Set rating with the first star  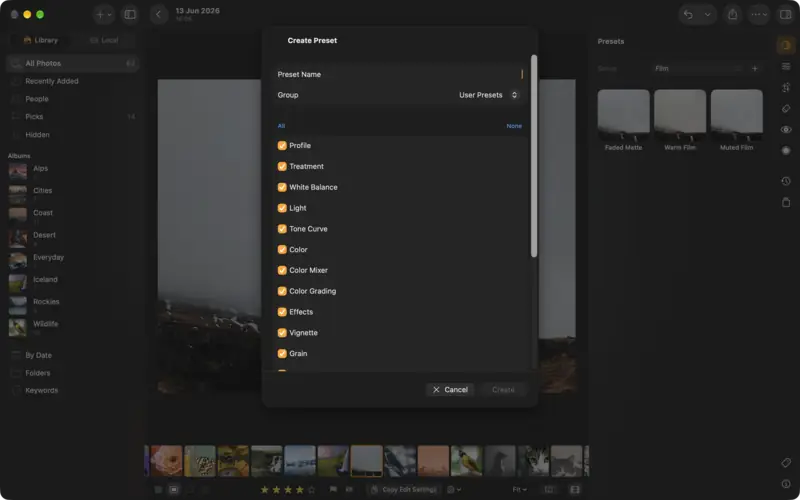click(x=264, y=489)
